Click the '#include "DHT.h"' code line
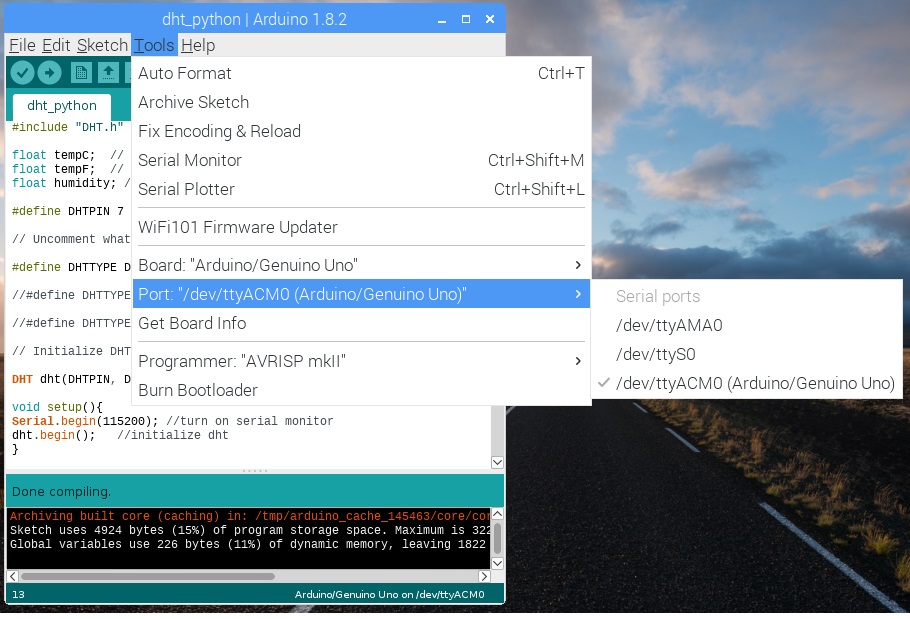Screen dimensions: 910x619 [67, 127]
